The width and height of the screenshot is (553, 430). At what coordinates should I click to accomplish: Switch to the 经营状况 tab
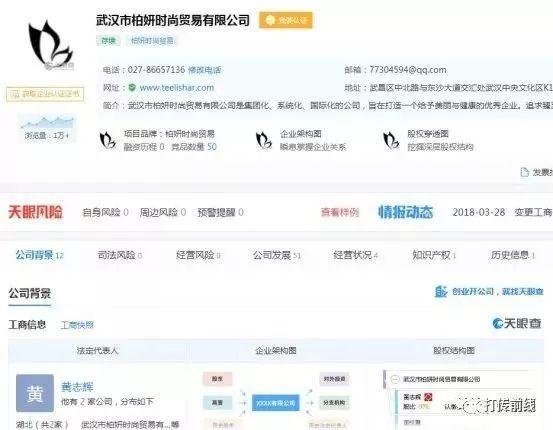[x=356, y=255]
